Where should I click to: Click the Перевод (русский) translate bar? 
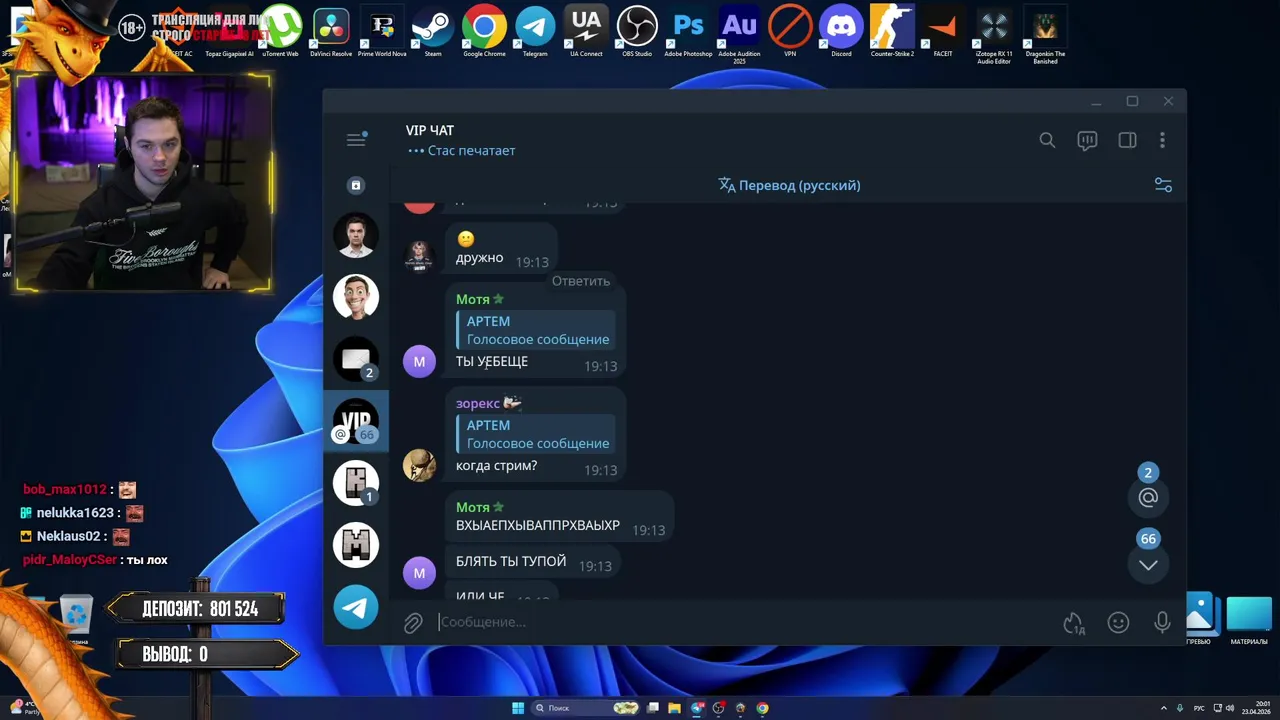coord(789,185)
